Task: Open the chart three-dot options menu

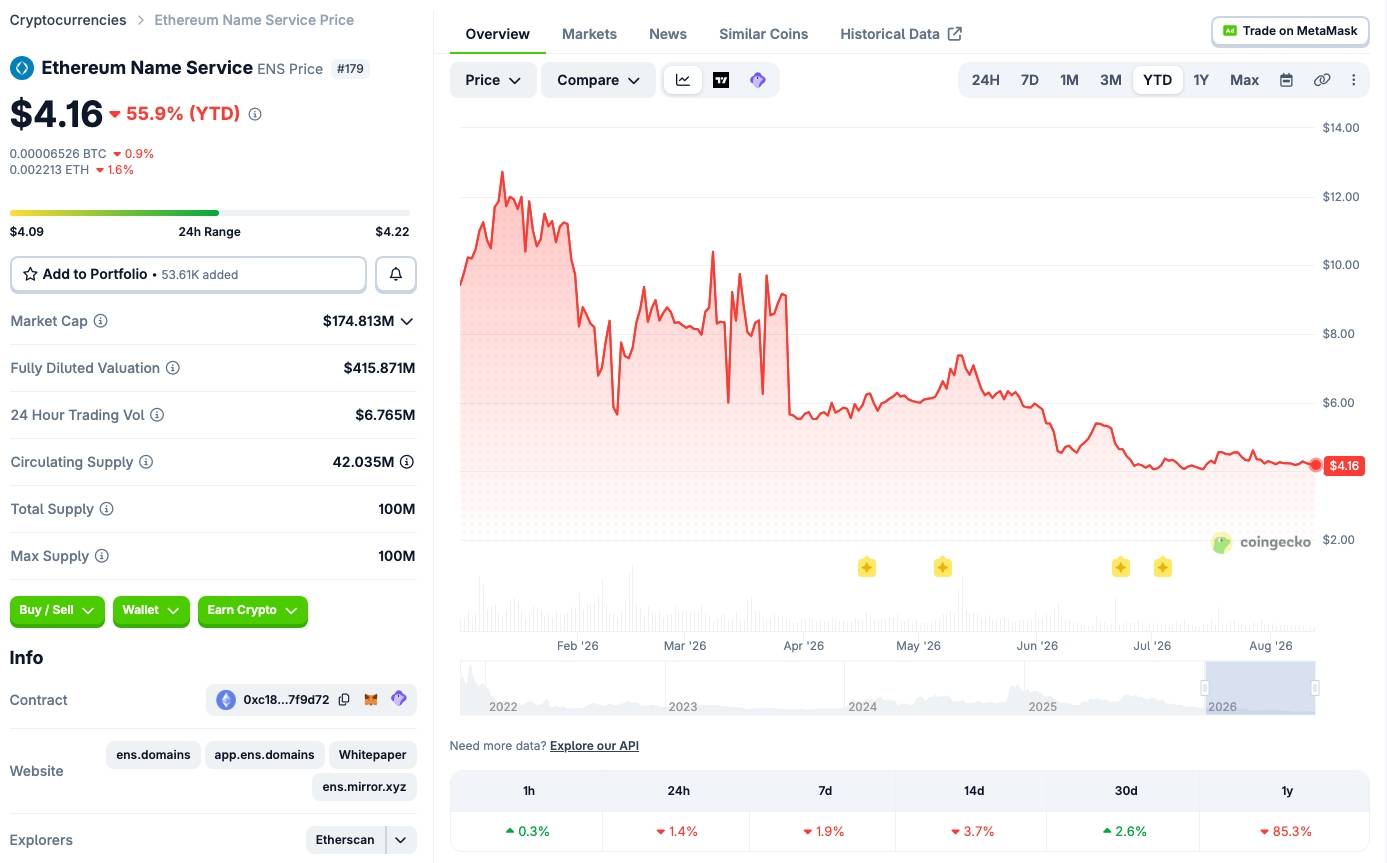Action: (x=1354, y=80)
